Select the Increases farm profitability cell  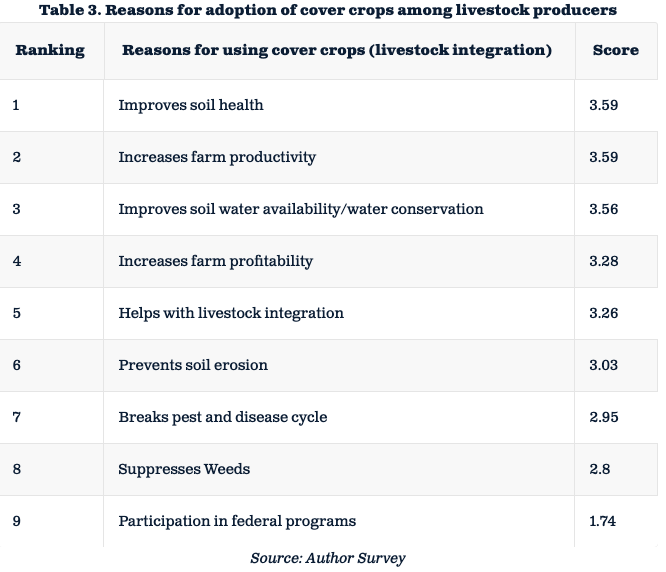[215, 261]
